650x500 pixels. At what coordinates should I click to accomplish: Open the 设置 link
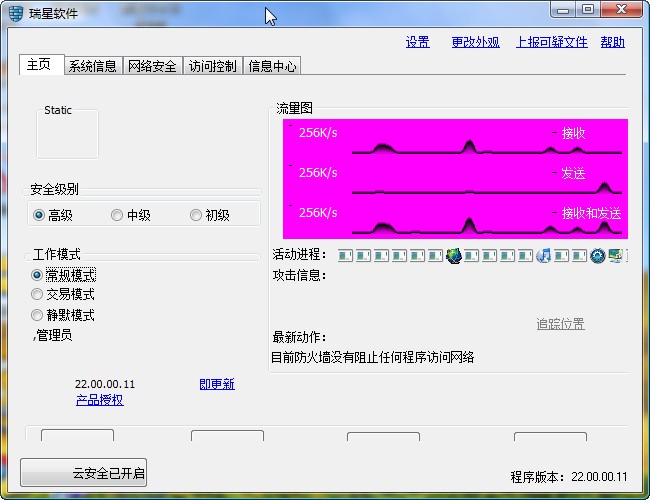[x=417, y=42]
